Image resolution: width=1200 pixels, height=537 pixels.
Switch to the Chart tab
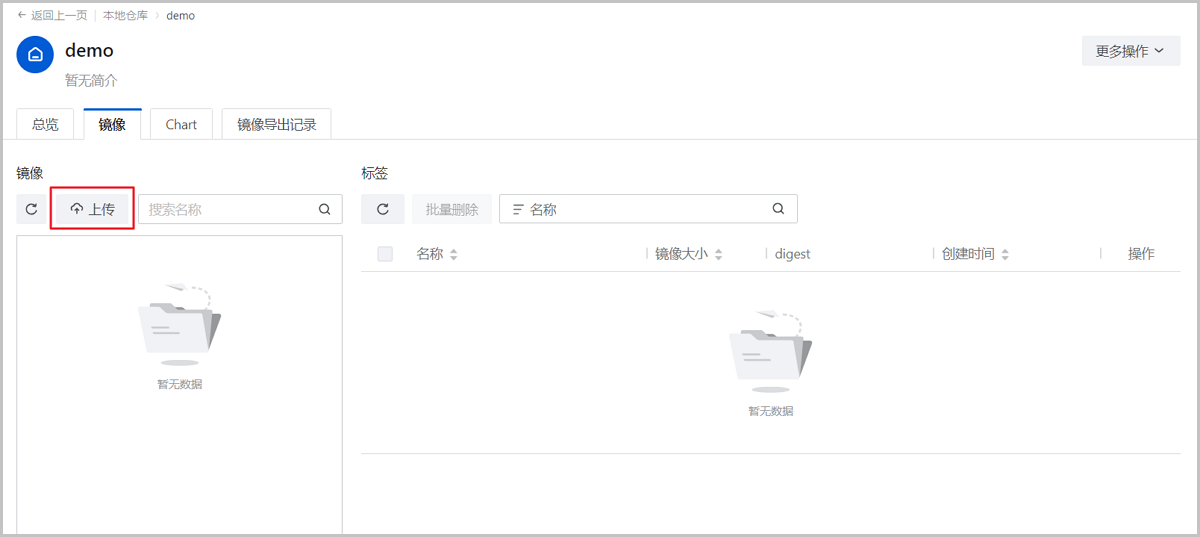coord(181,125)
